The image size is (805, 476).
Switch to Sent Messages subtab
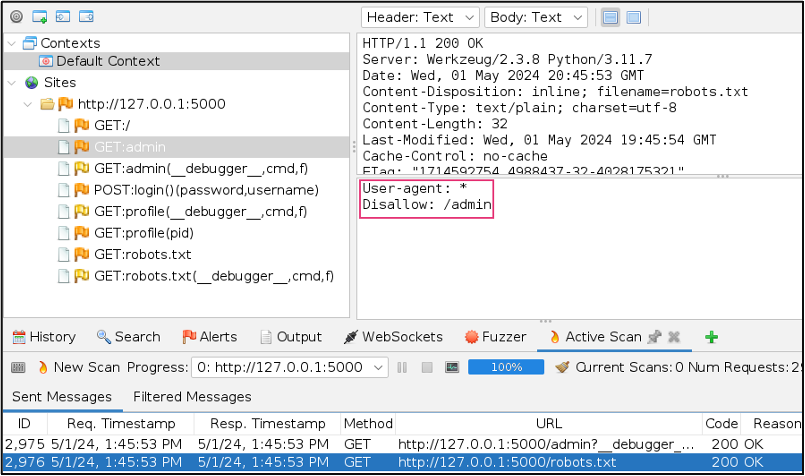[62, 397]
